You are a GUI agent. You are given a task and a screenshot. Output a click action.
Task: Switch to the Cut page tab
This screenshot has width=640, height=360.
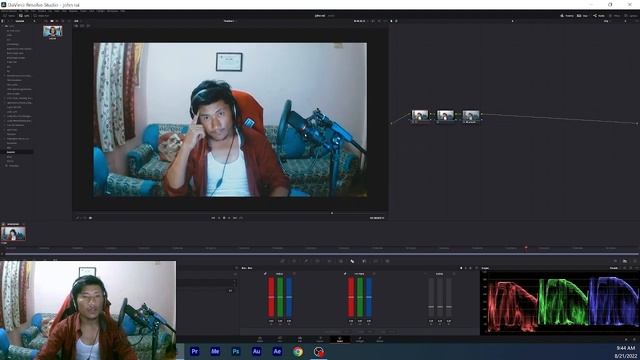click(280, 340)
